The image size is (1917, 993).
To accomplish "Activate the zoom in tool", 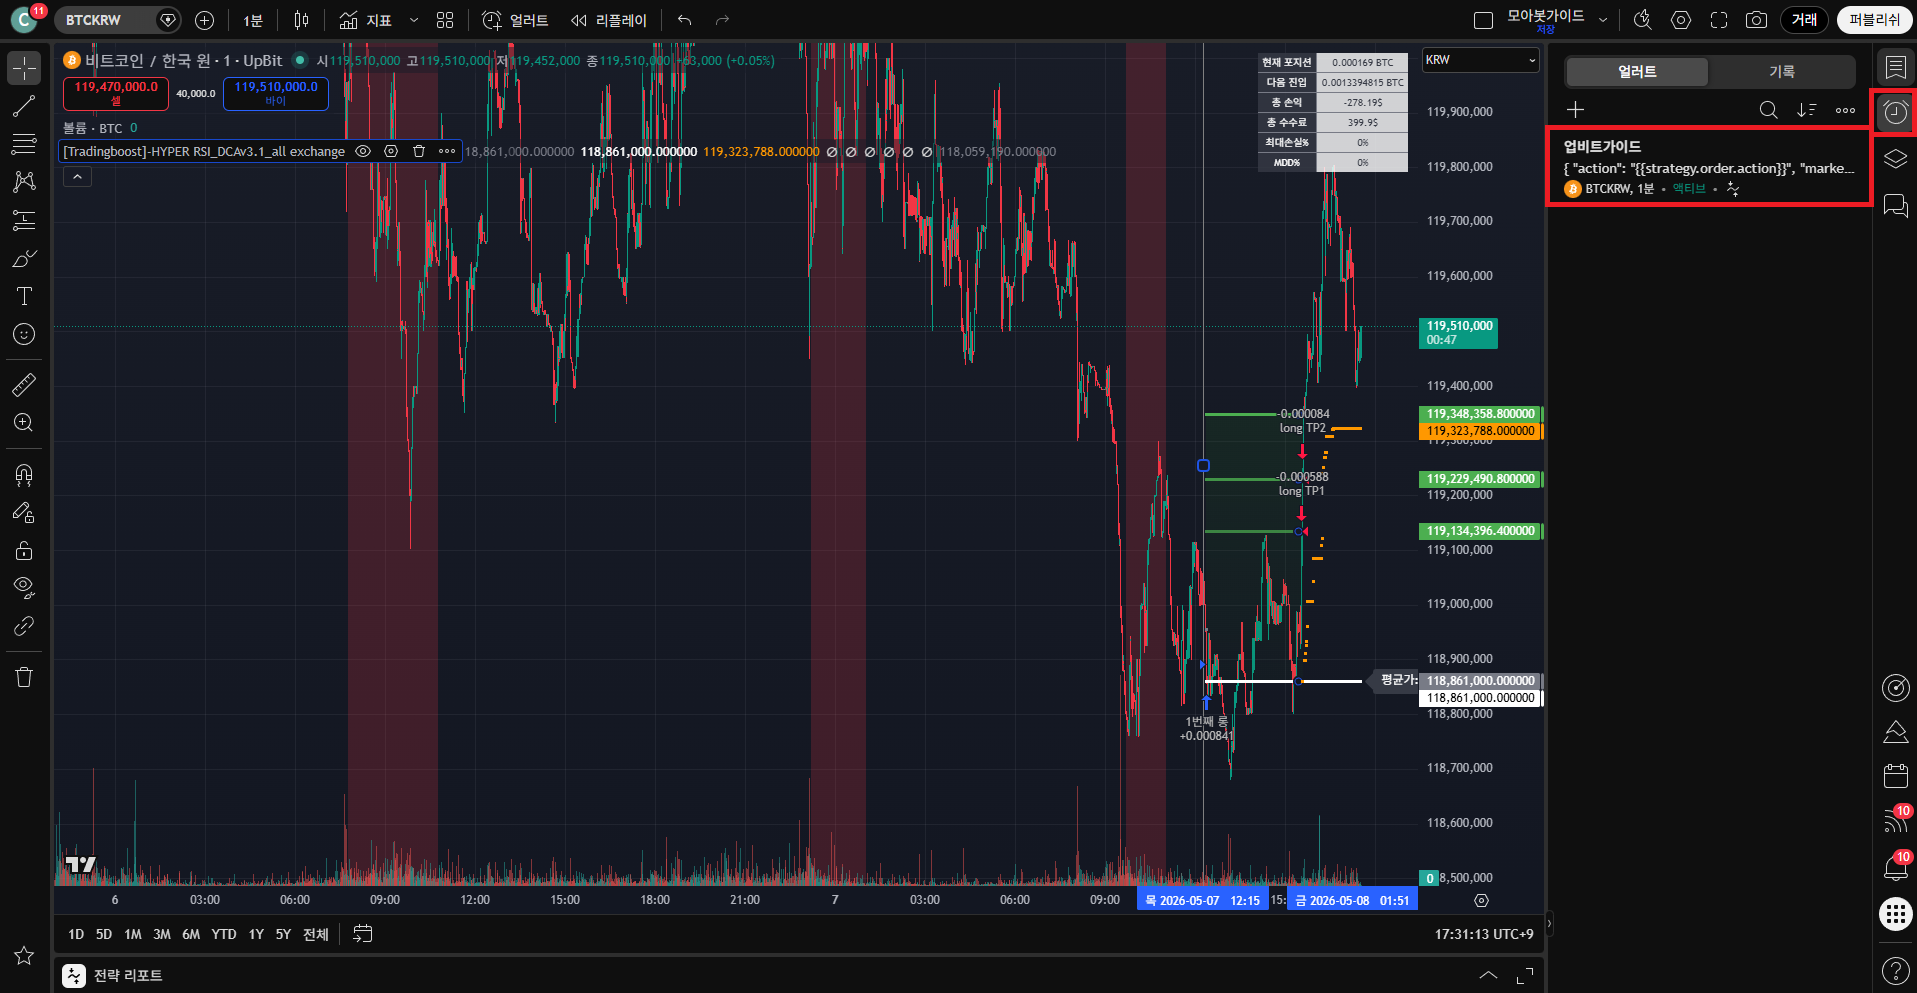I will click(x=24, y=422).
